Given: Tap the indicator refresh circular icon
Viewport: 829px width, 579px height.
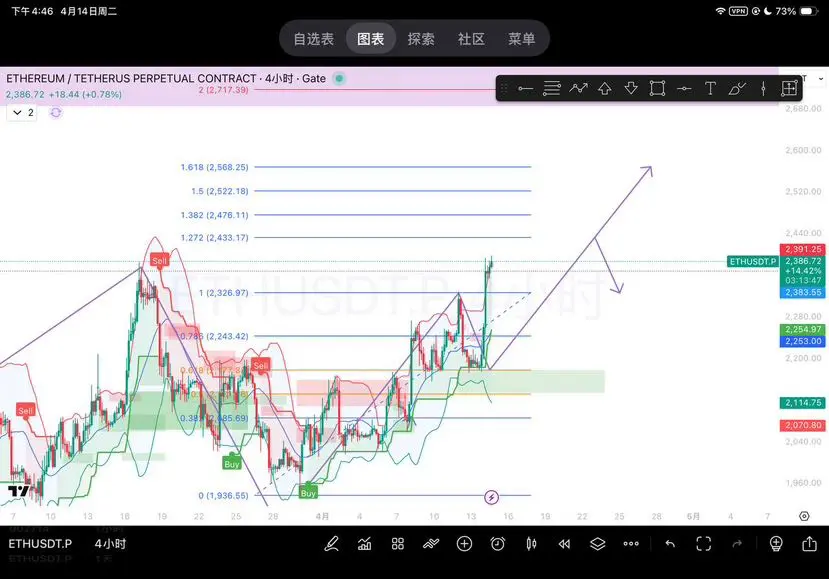Looking at the screenshot, I should [x=56, y=113].
